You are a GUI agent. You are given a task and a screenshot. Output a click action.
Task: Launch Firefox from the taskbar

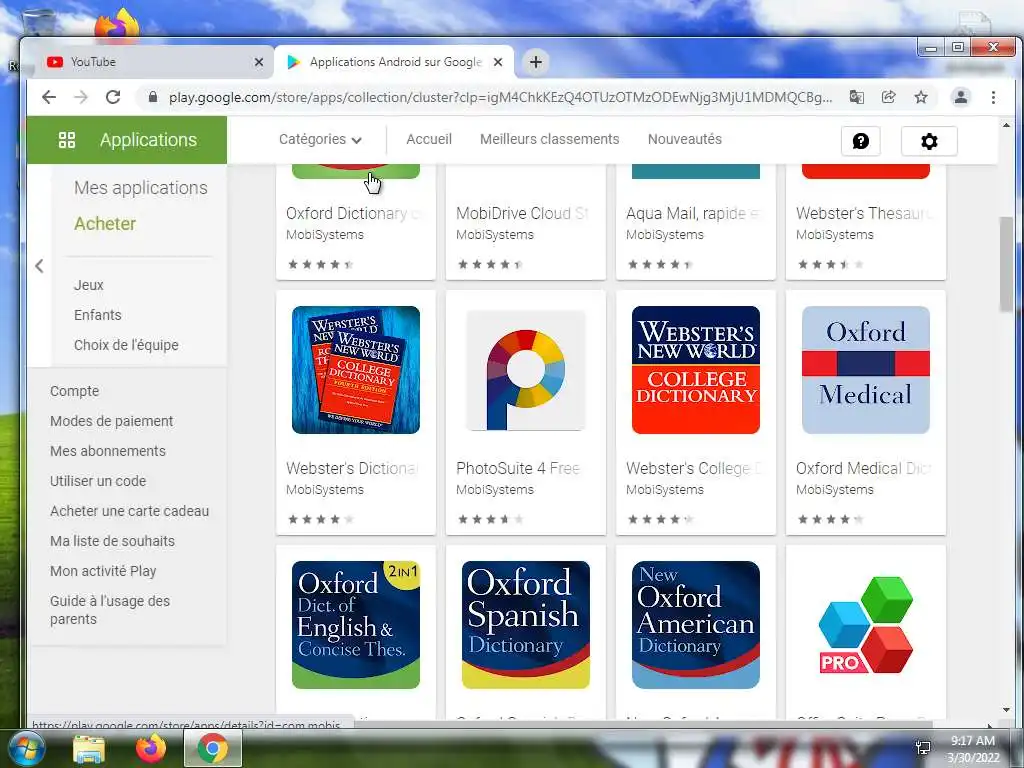[151, 748]
